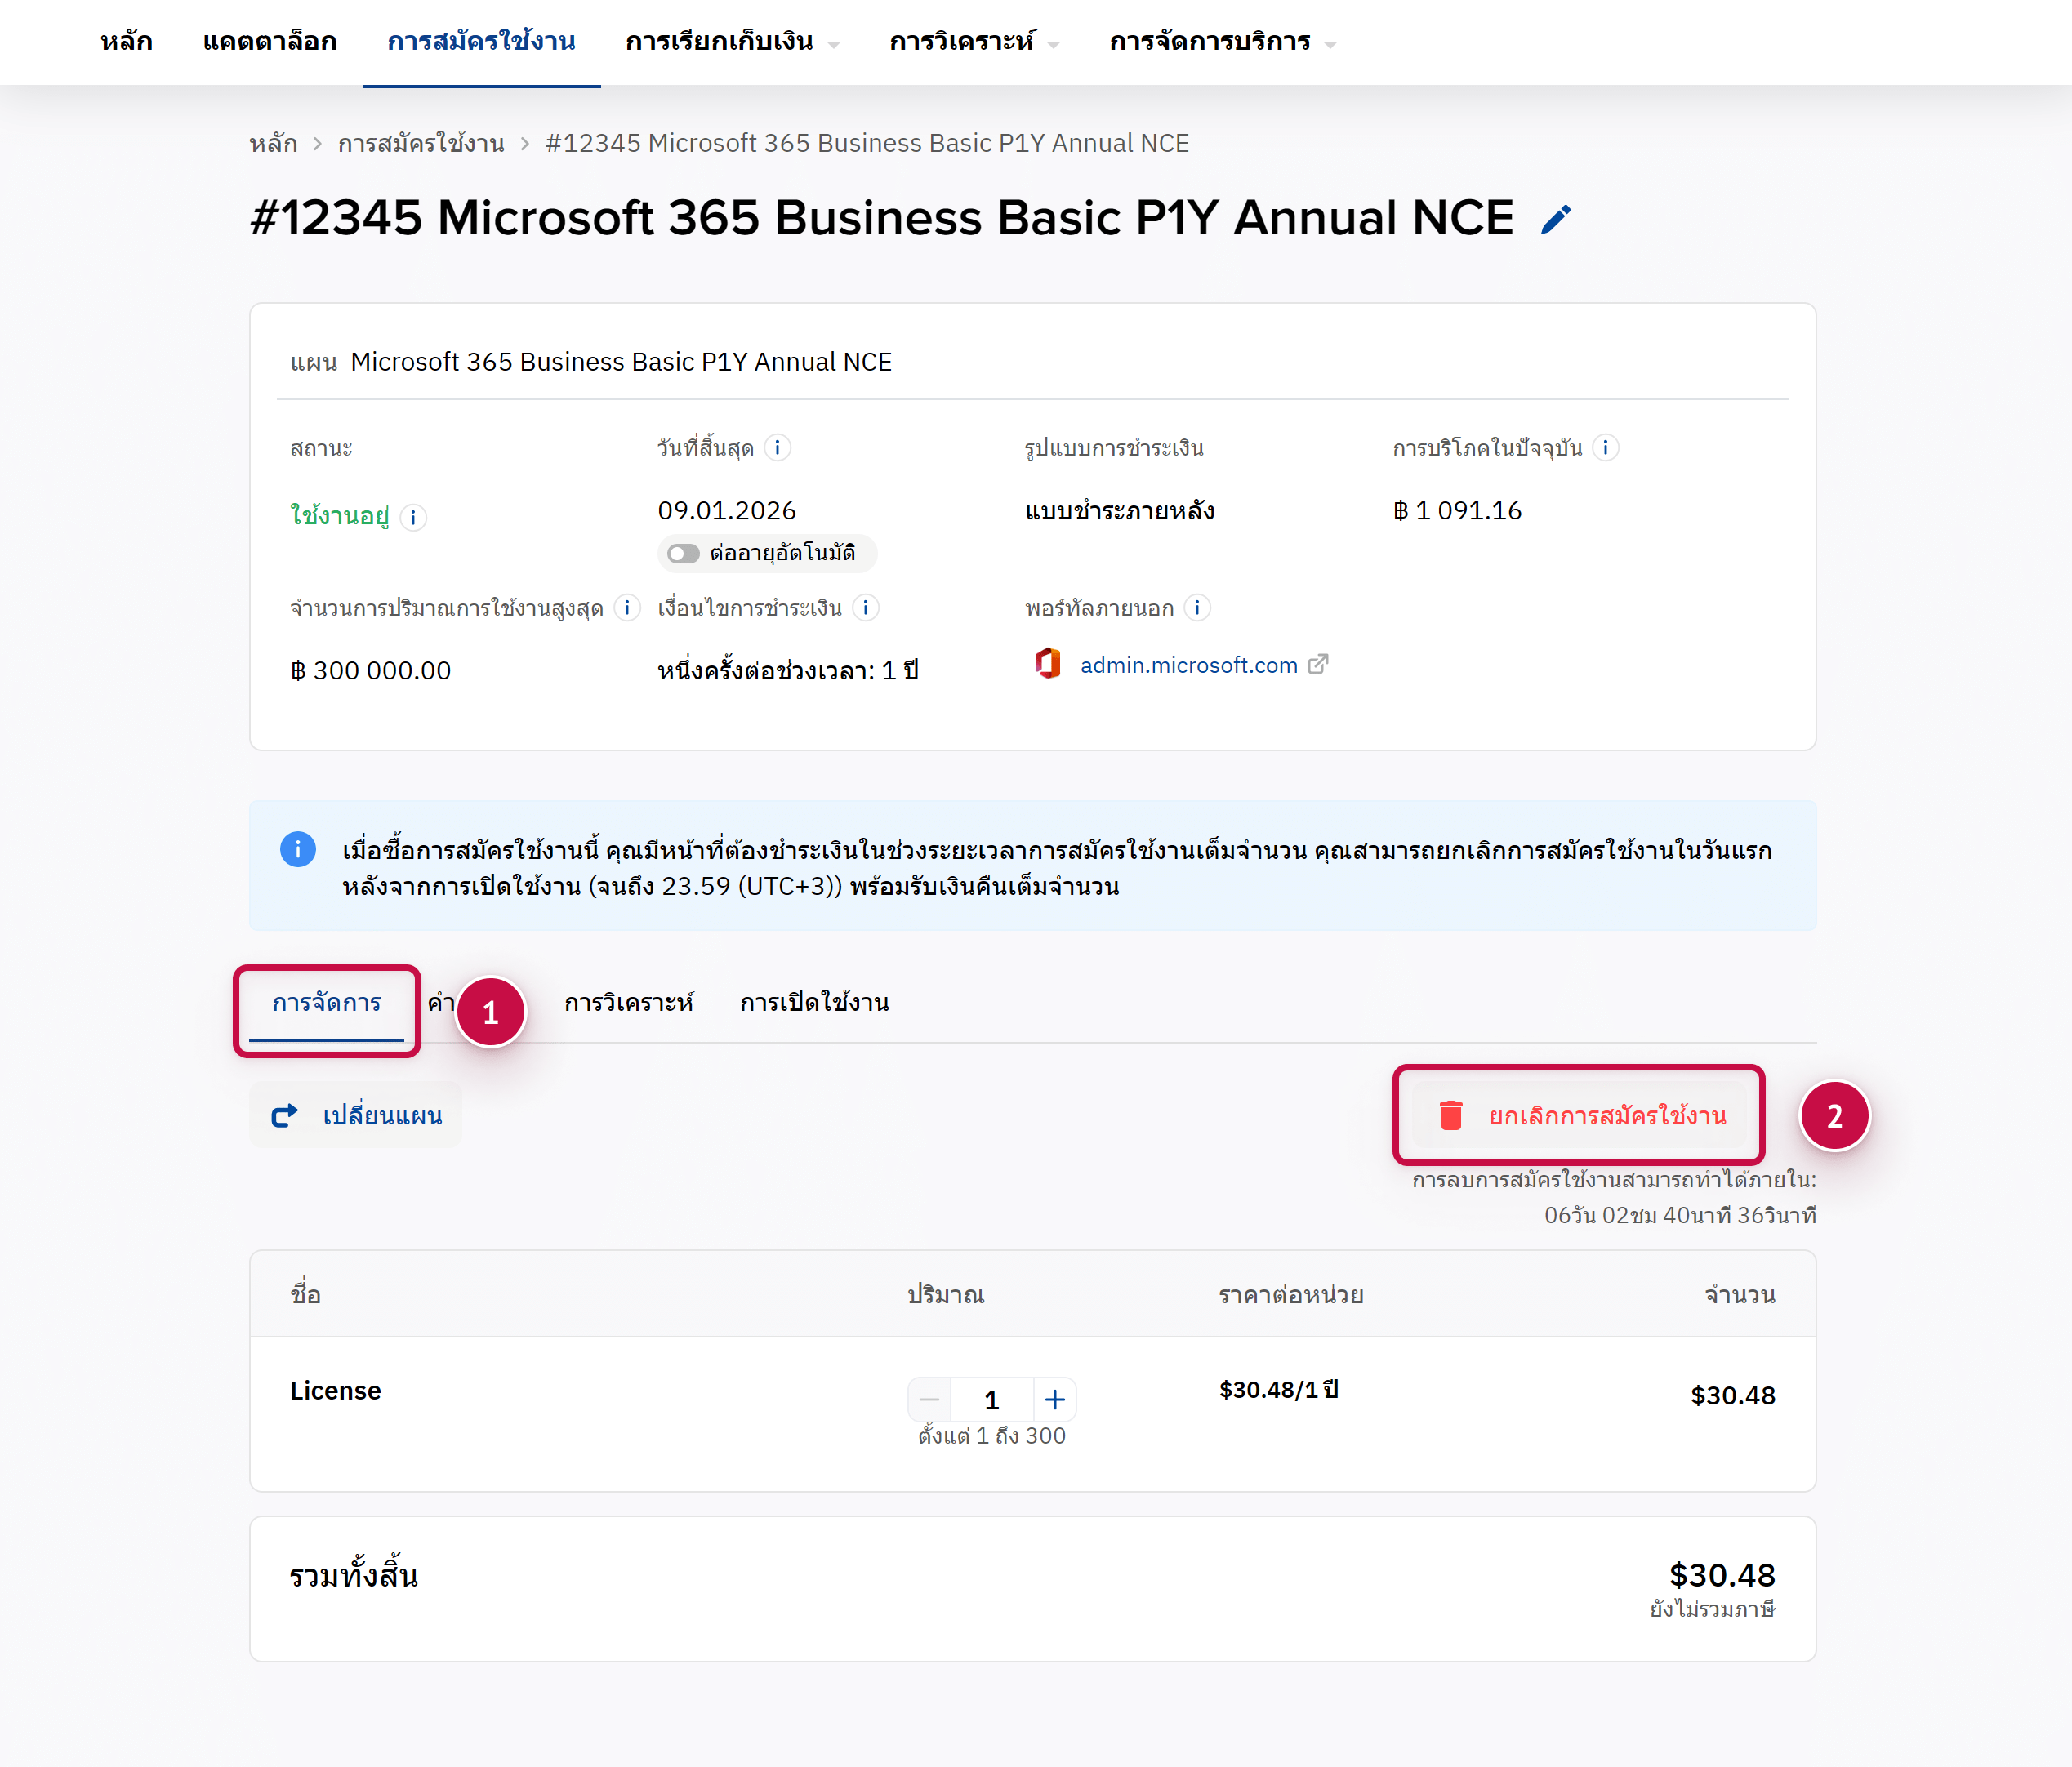Click info icon beside ใช้งานอยู่ status
Image resolution: width=2072 pixels, height=1767 pixels.
click(x=413, y=517)
